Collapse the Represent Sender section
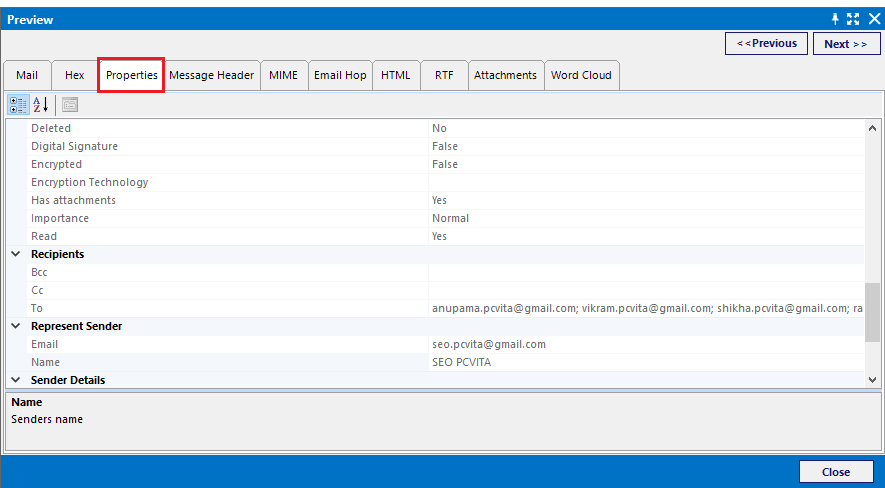The height and width of the screenshot is (488, 885). 16,327
